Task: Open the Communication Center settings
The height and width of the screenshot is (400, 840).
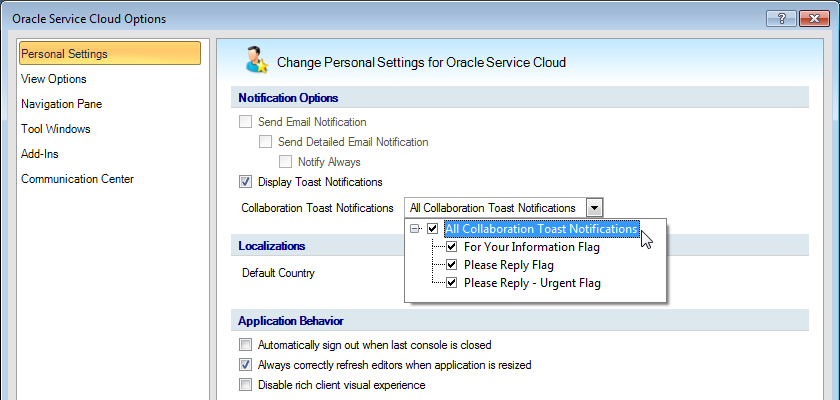Action: tap(77, 179)
